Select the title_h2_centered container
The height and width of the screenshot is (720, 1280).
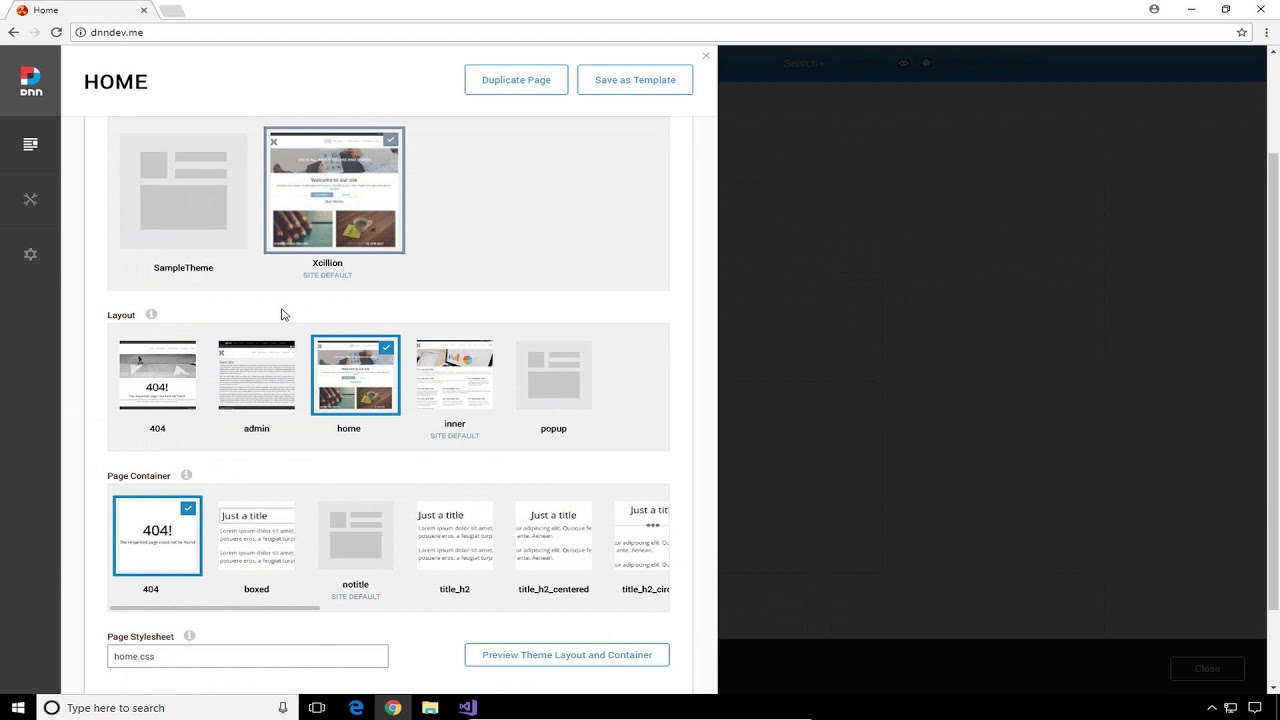point(553,536)
